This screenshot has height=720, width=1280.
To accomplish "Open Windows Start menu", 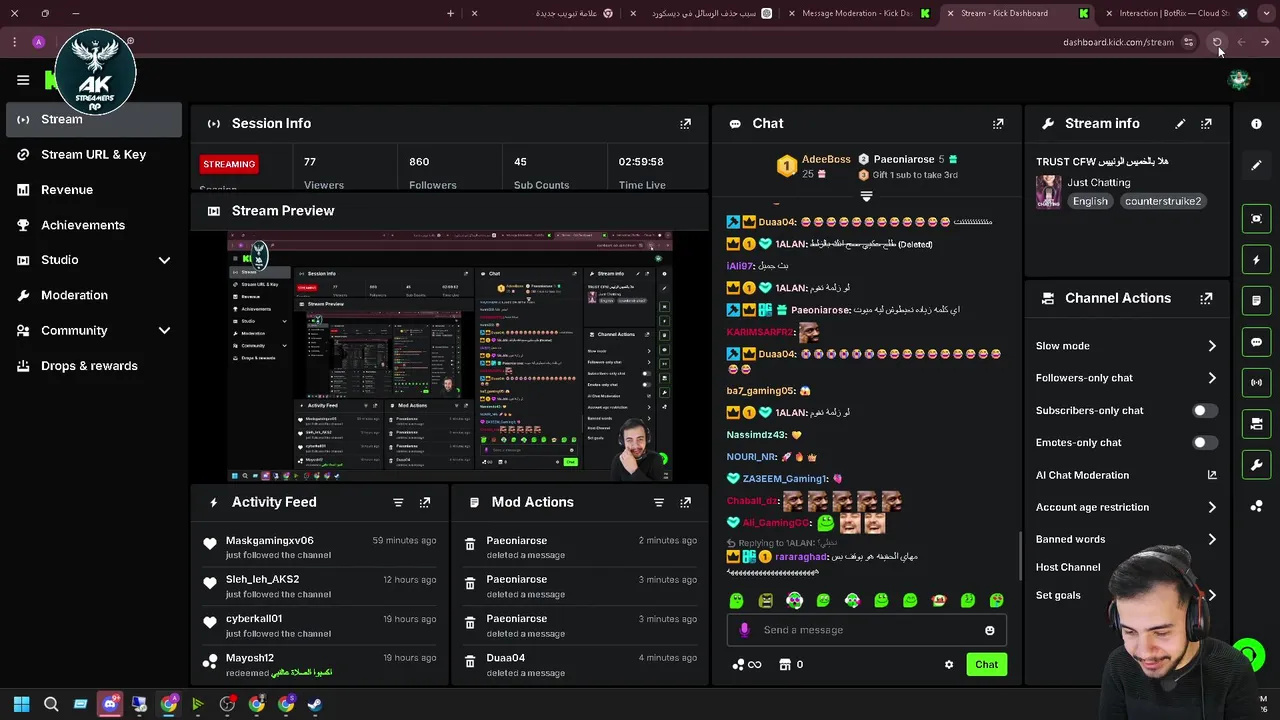I will [22, 704].
